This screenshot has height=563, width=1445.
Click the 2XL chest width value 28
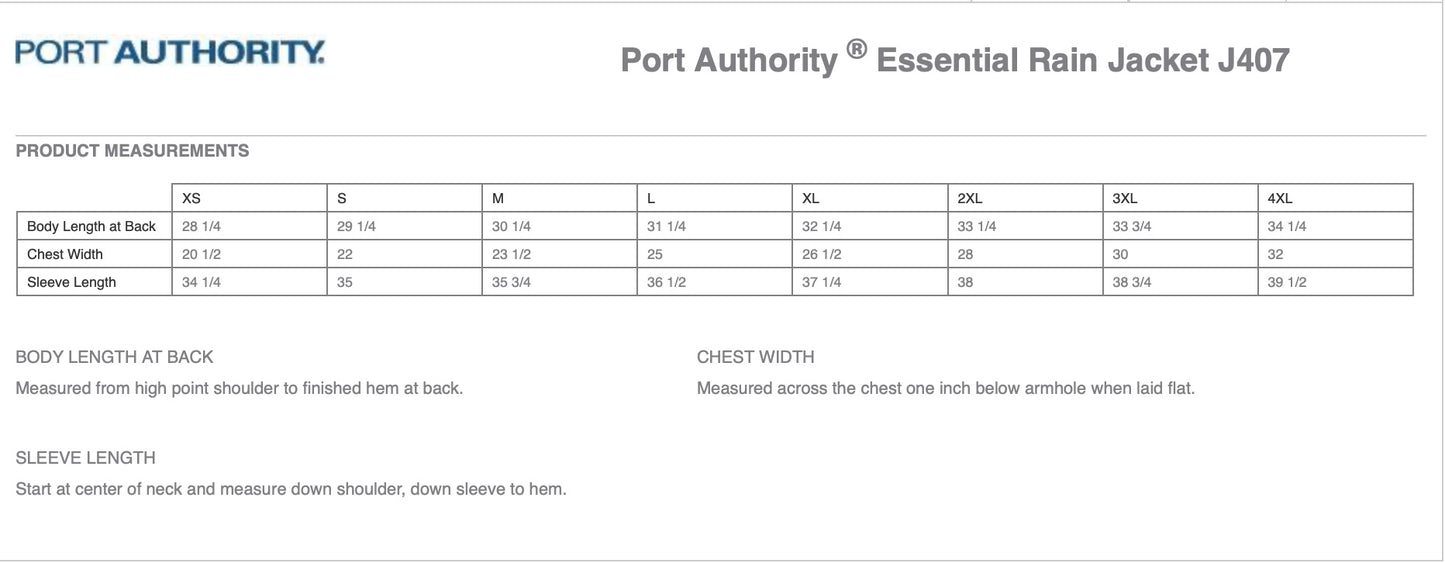click(x=965, y=254)
